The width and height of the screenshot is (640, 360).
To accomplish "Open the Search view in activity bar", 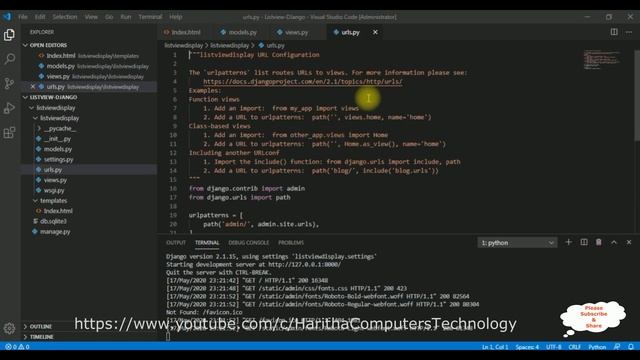I will pyautogui.click(x=9, y=59).
